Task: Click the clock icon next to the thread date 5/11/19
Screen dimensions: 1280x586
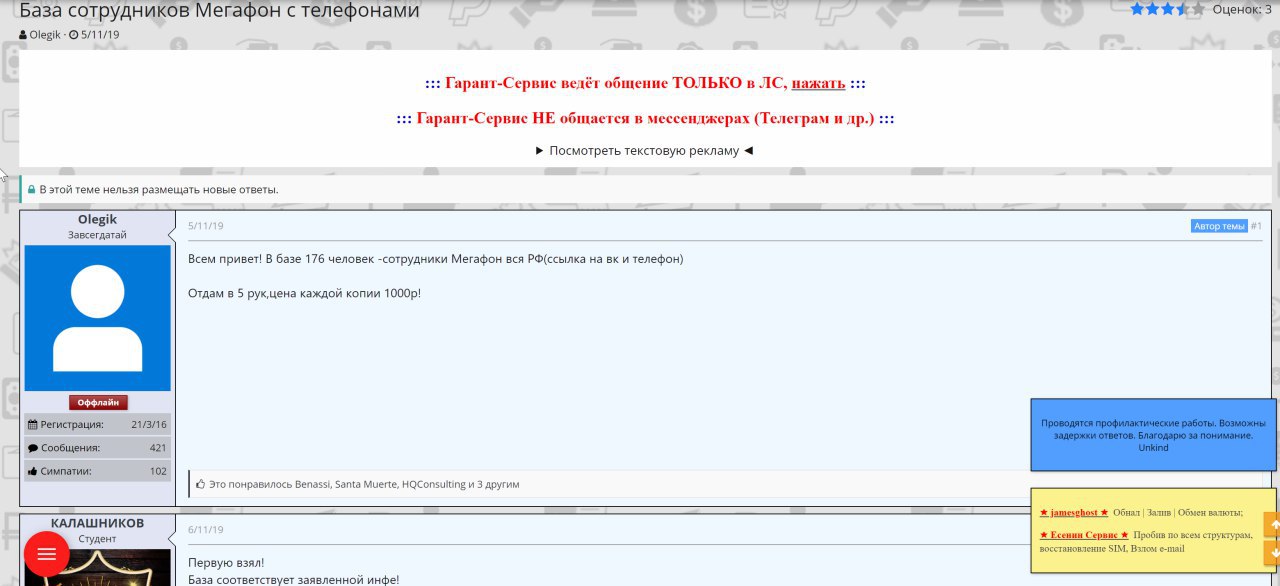Action: [x=73, y=34]
